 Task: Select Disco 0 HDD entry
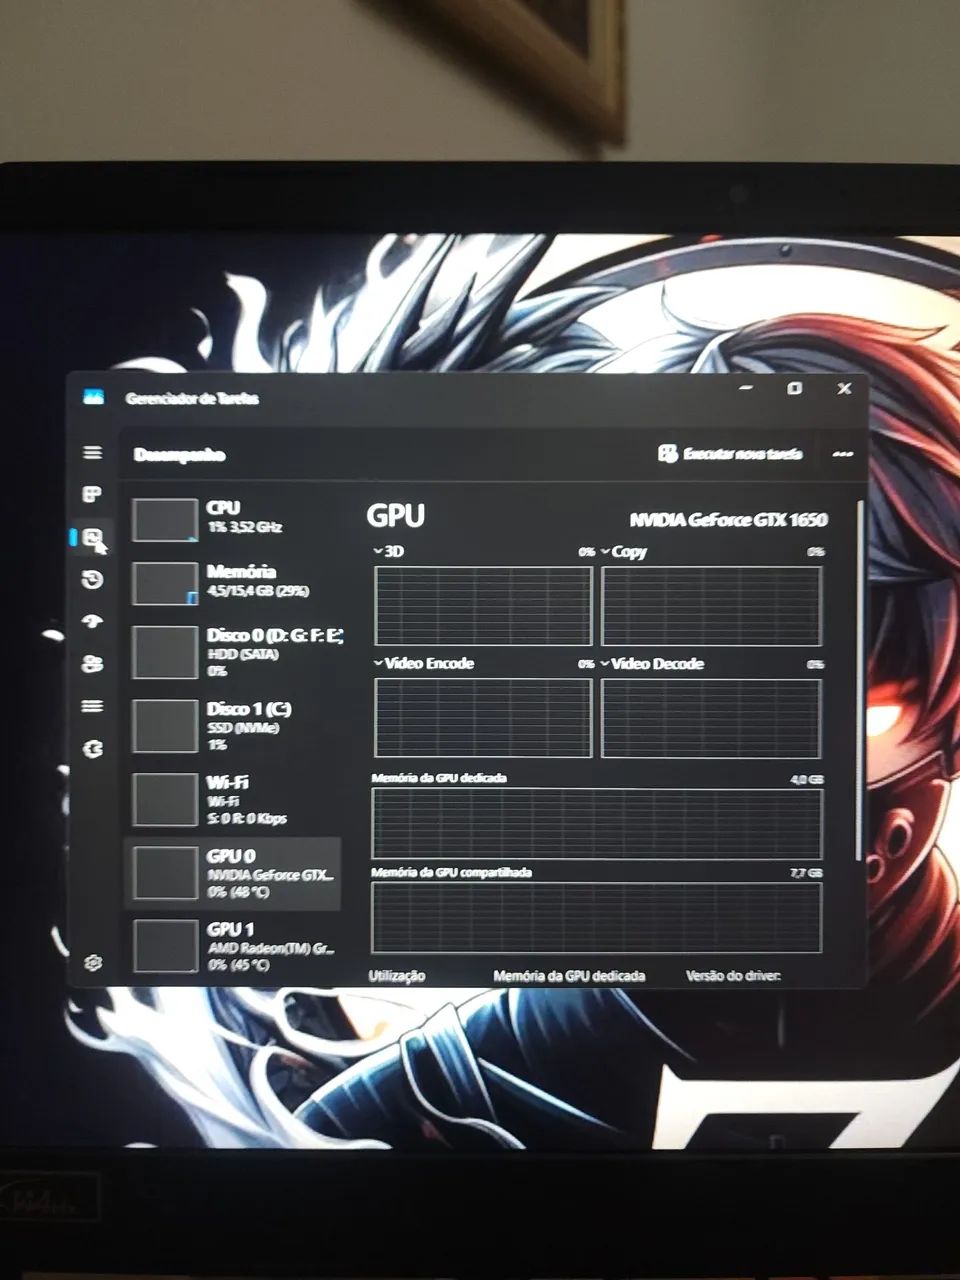(234, 652)
